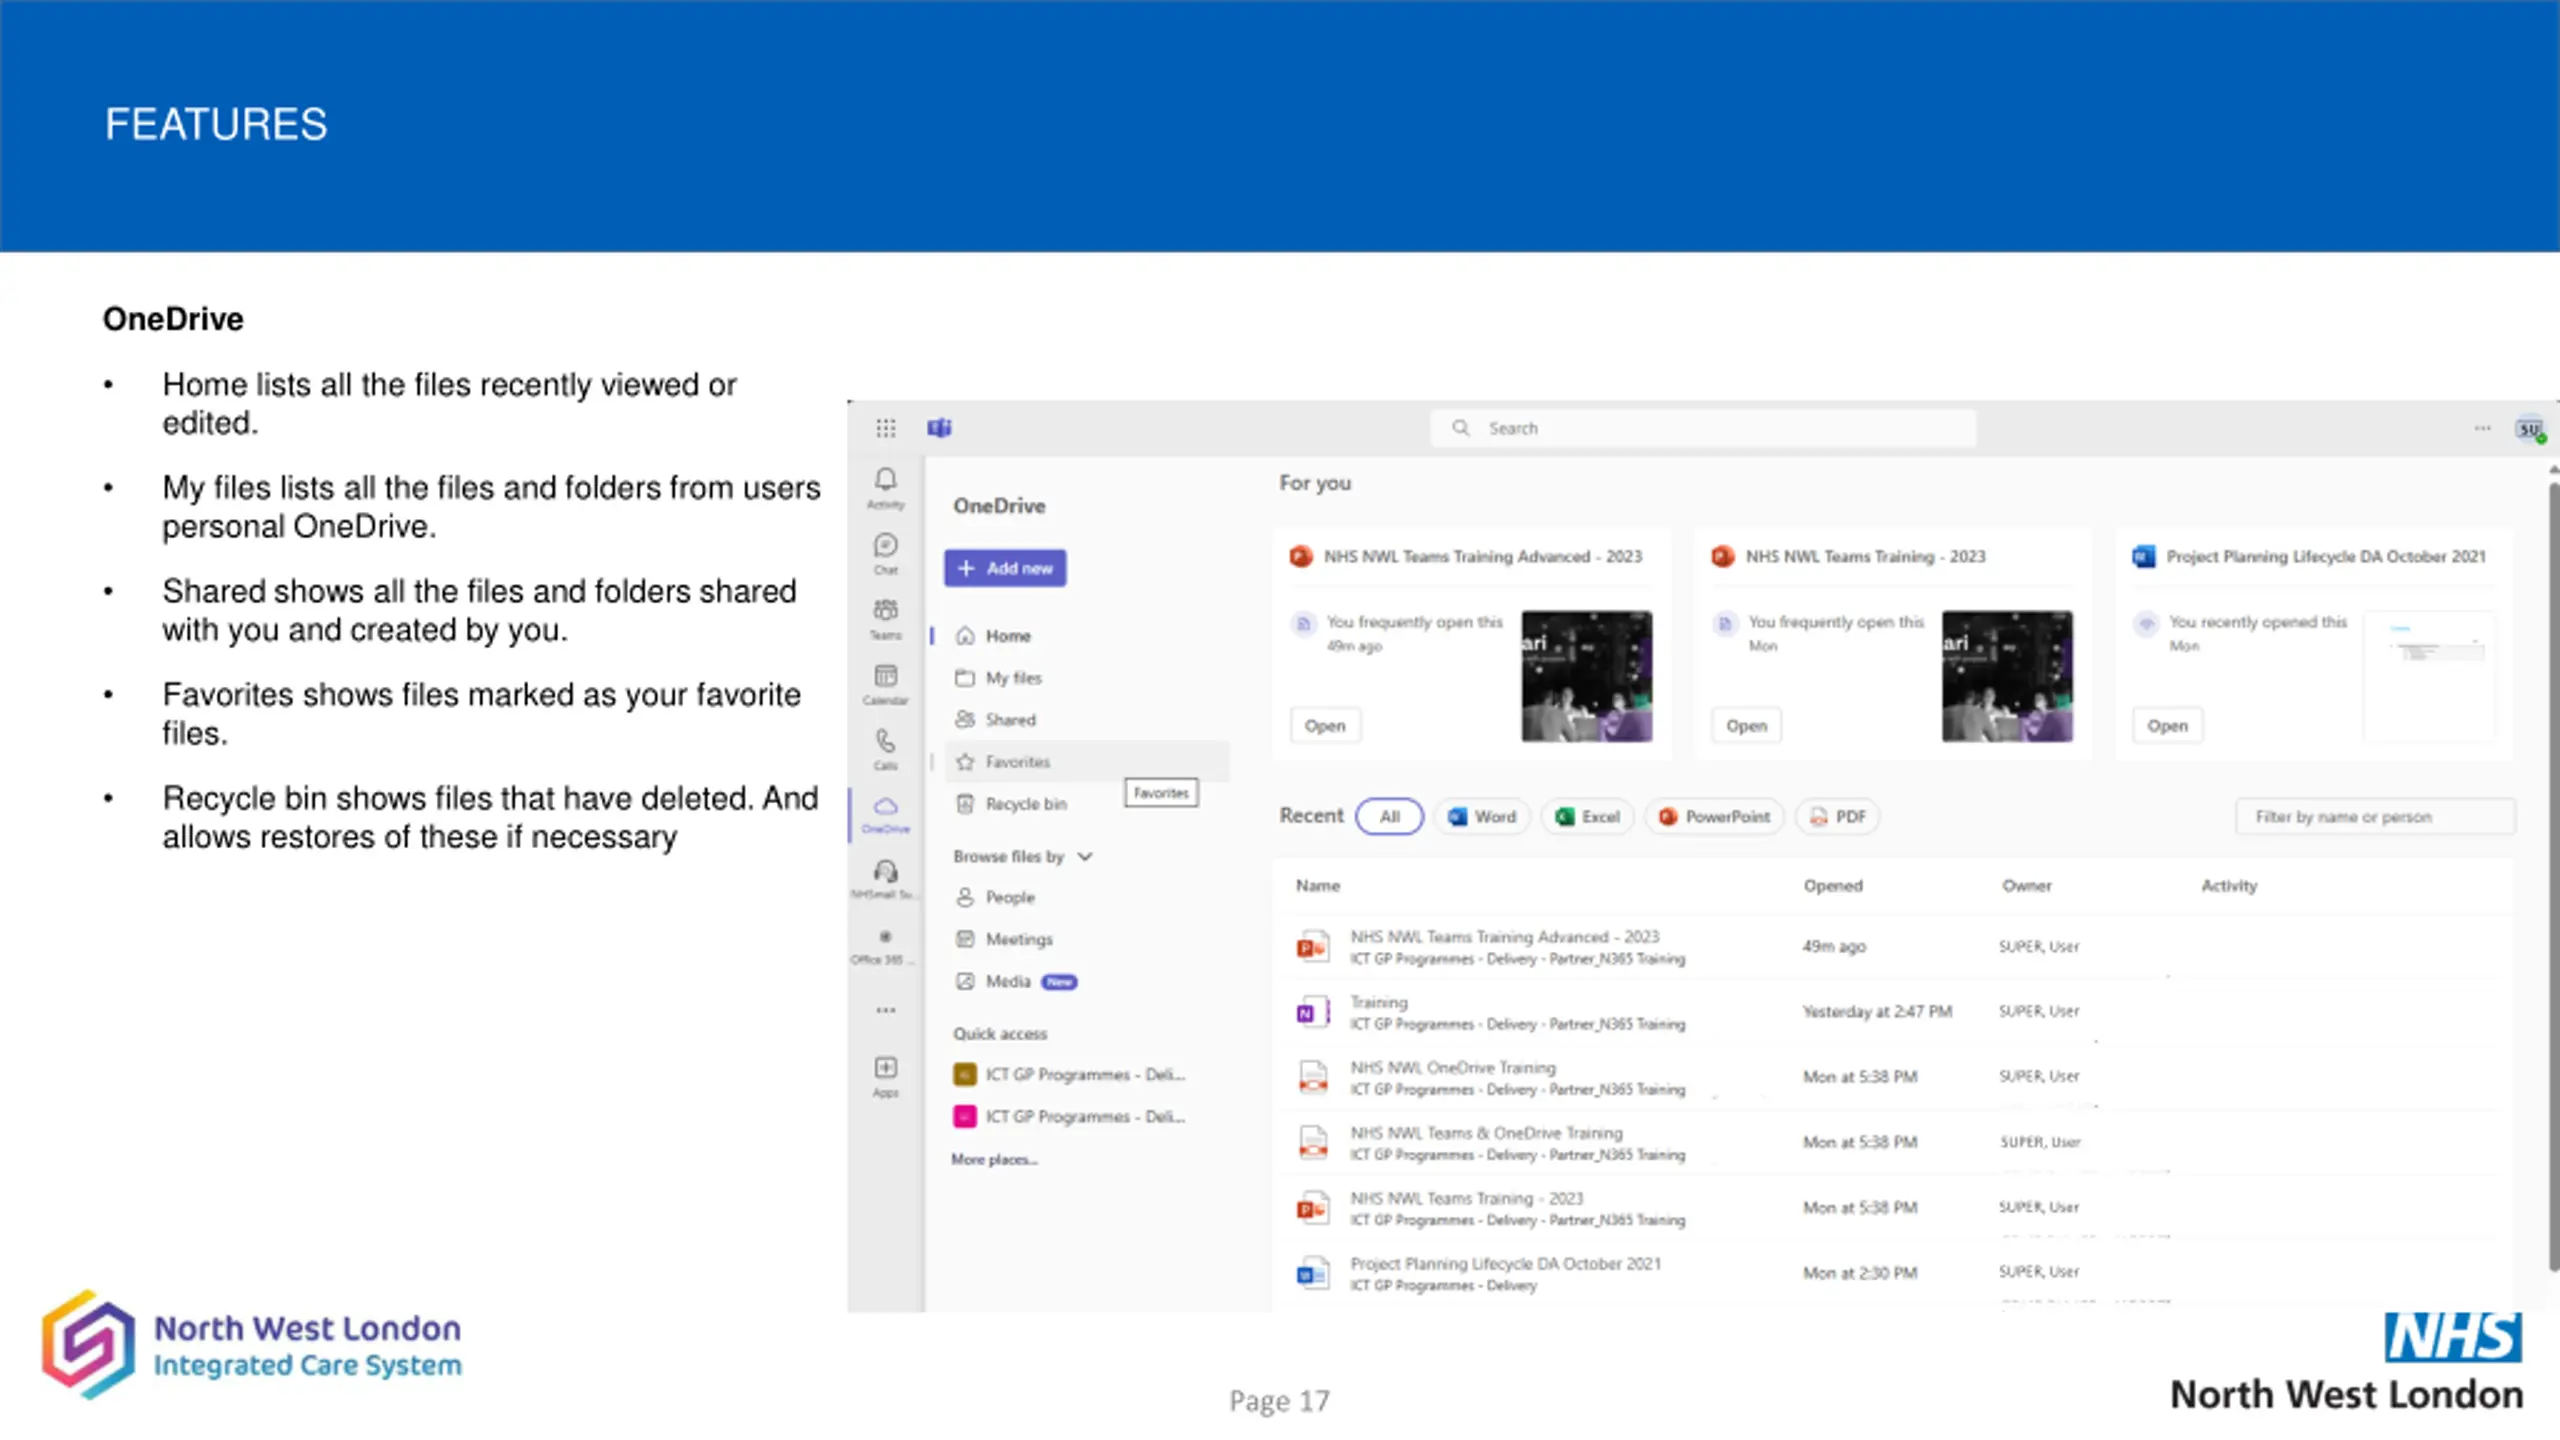Click the search magnifier icon
The image size is (2560, 1440).
[x=1461, y=428]
